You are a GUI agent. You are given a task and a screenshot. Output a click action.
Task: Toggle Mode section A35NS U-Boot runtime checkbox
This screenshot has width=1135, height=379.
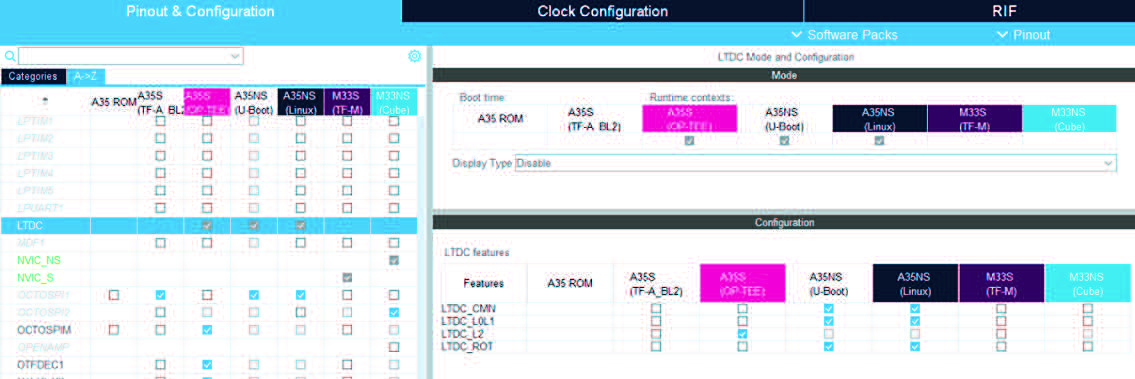pyautogui.click(x=784, y=141)
